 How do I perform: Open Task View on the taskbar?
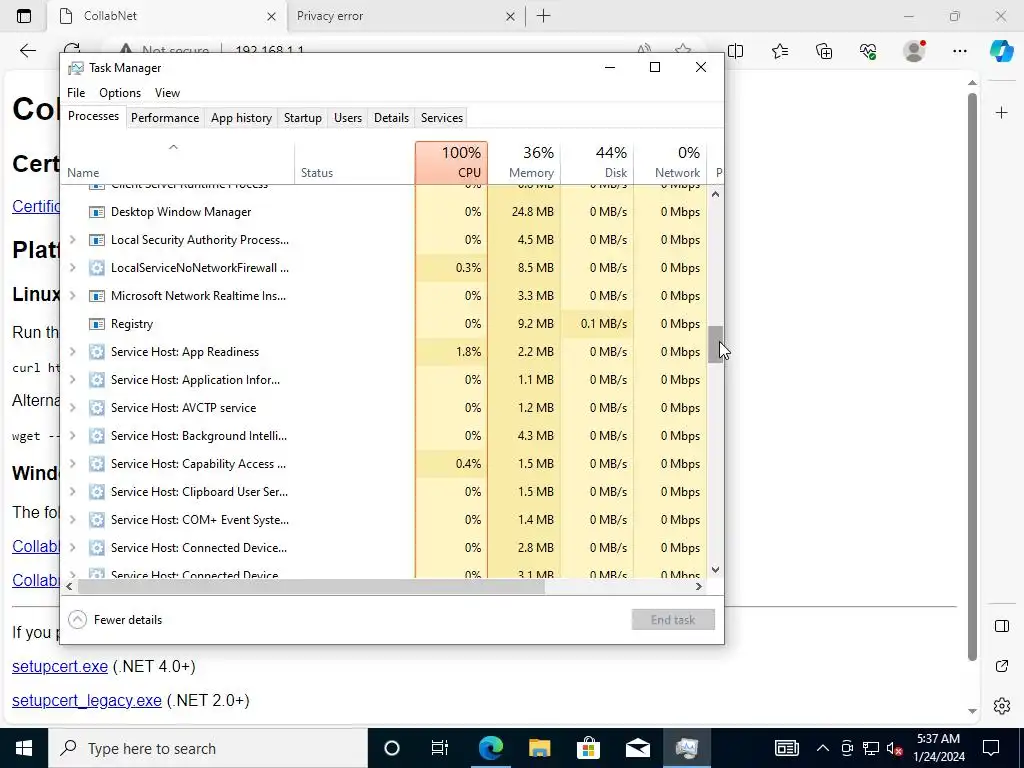click(440, 748)
